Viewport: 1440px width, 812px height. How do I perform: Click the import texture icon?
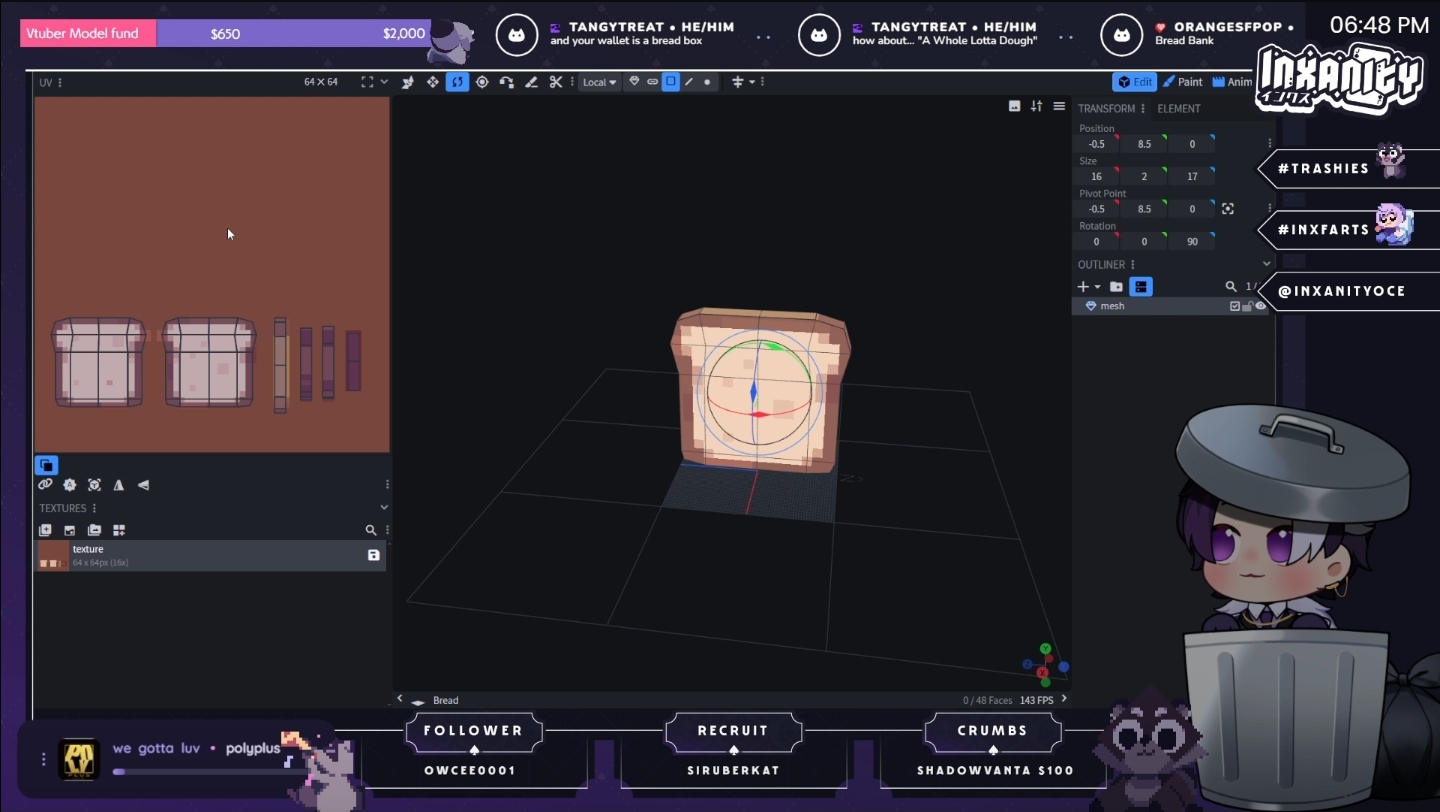tap(70, 530)
